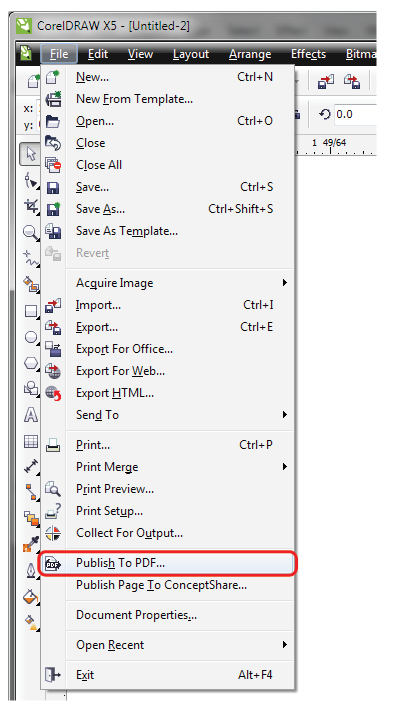
Task: Select the Table tool icon
Action: [31, 441]
